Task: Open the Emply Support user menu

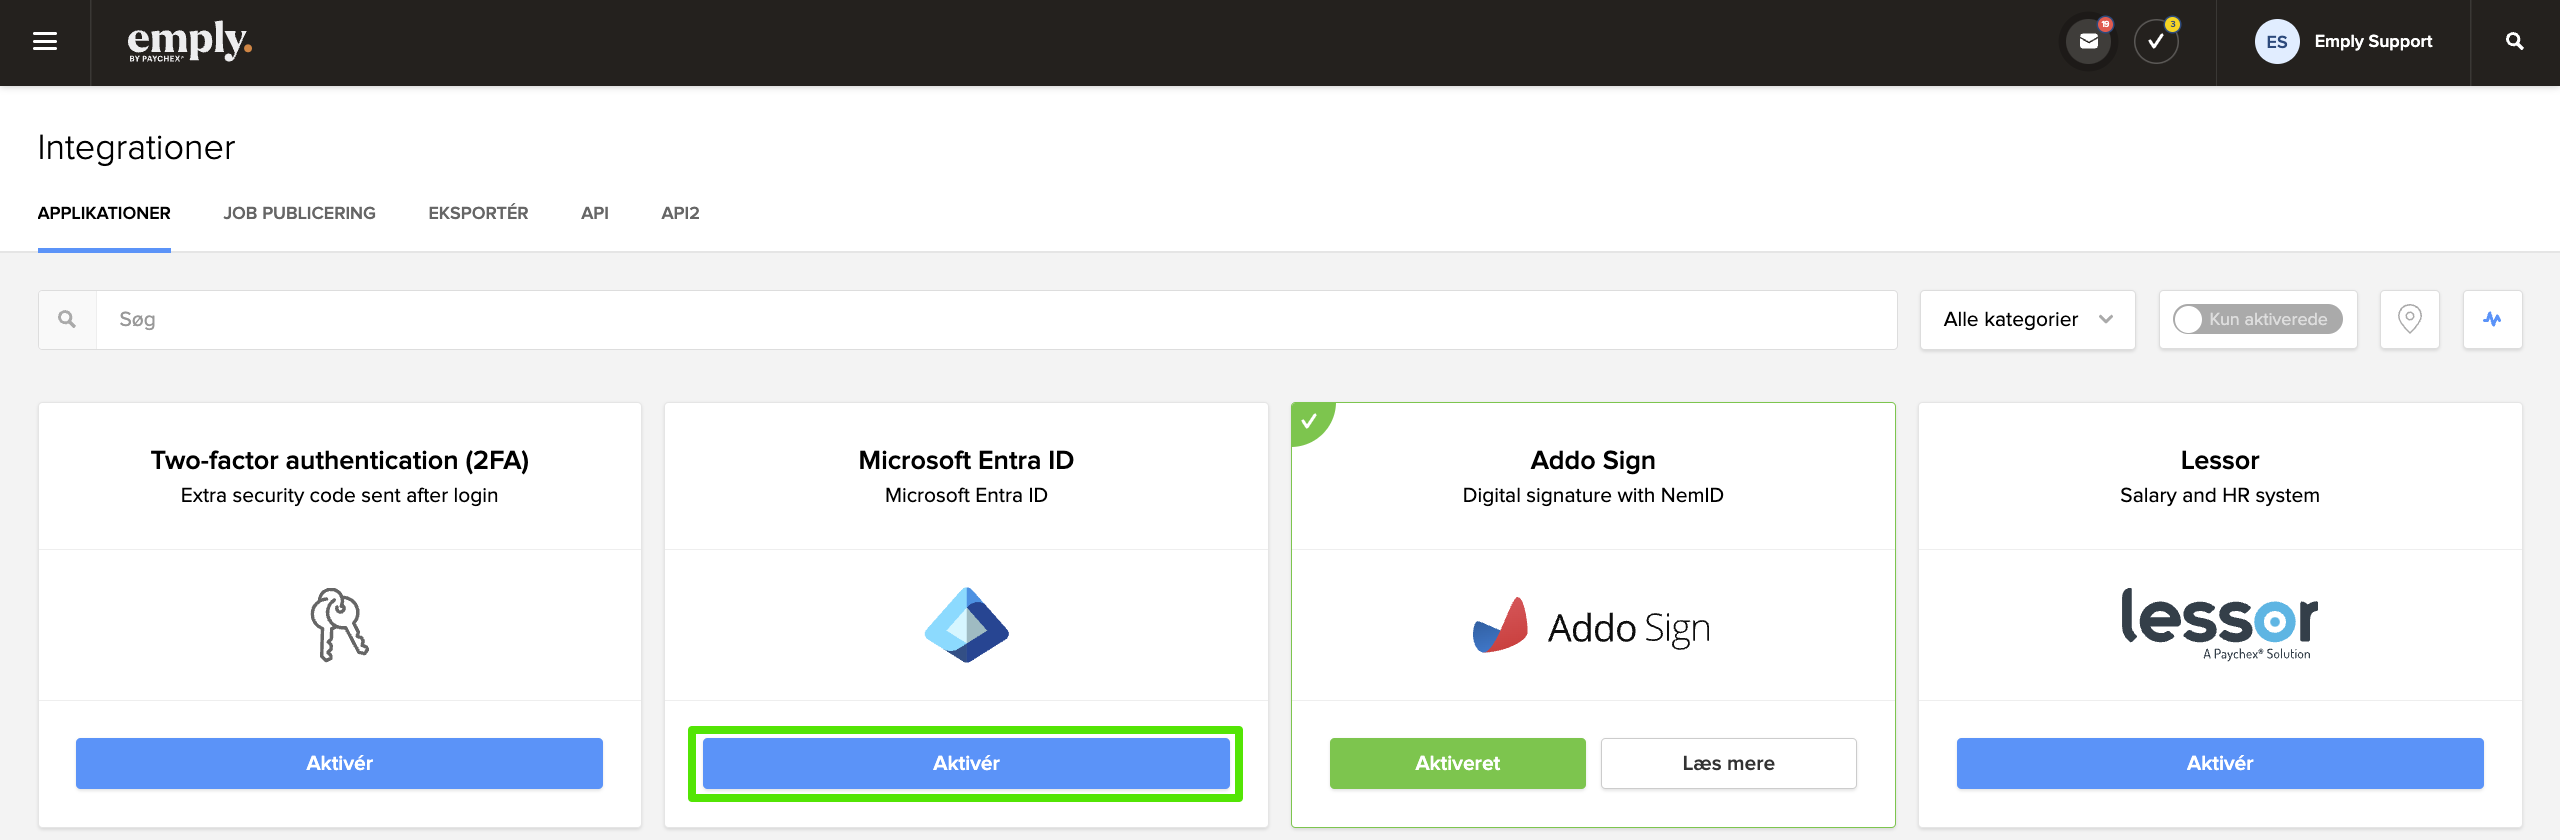Action: point(2372,42)
